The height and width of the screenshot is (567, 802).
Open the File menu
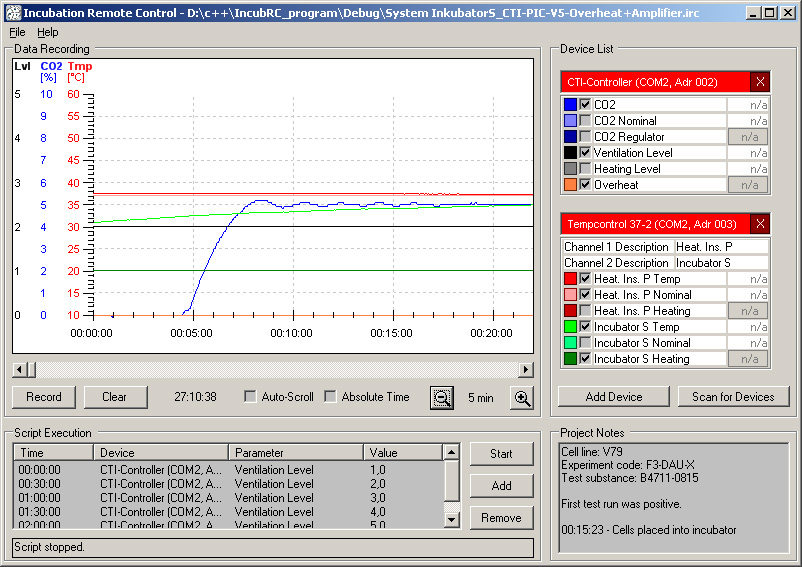pyautogui.click(x=17, y=32)
